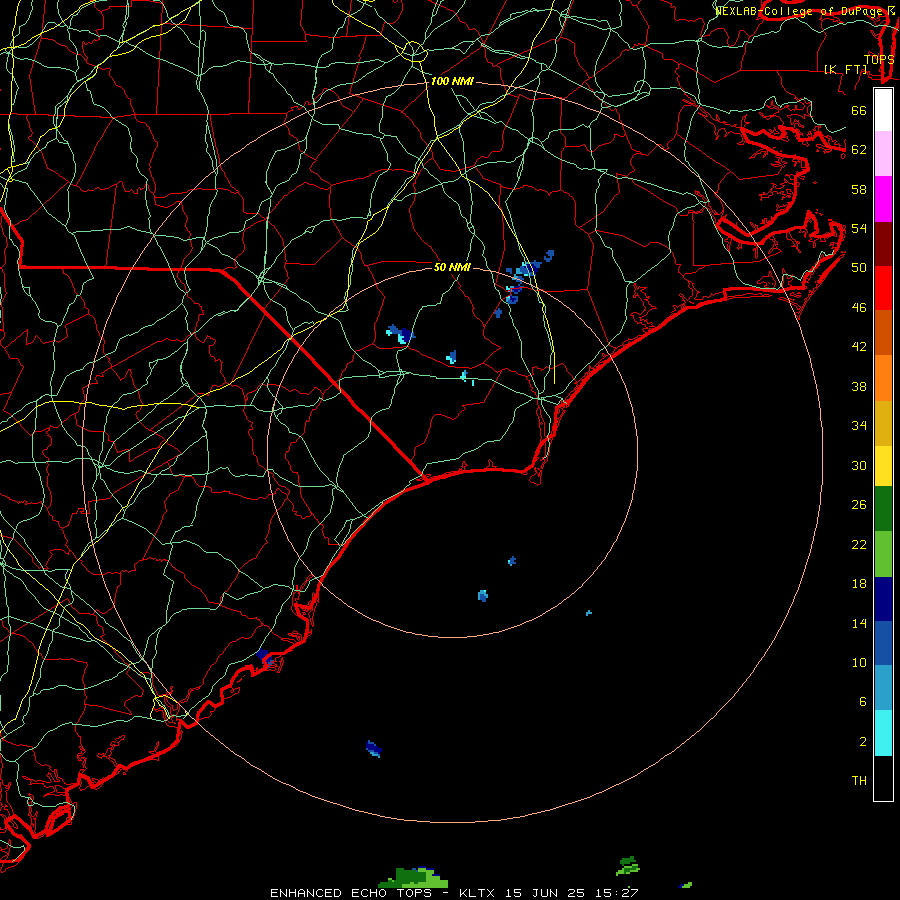The height and width of the screenshot is (900, 900).
Task: Click the "14" legend value
Action: pos(859,623)
